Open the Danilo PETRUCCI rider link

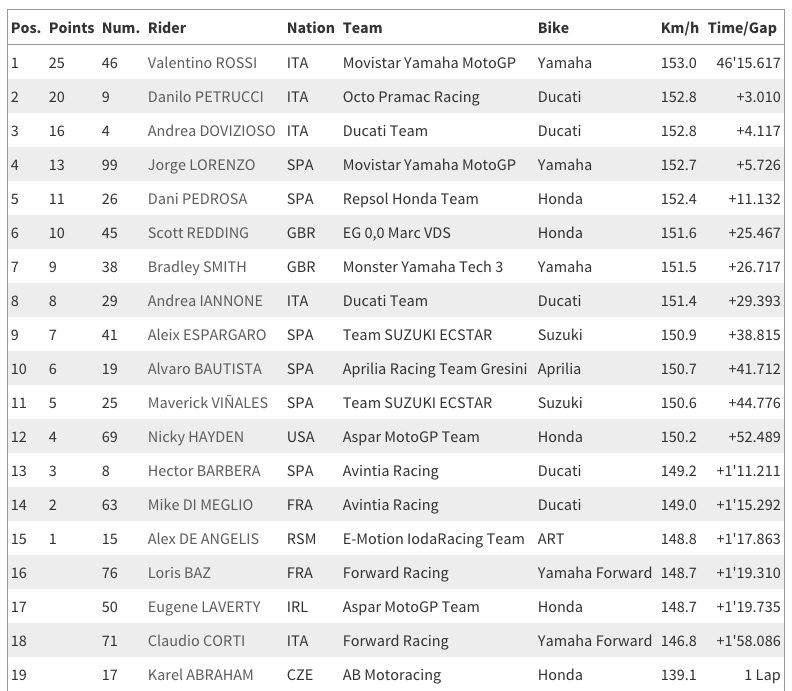pos(205,96)
